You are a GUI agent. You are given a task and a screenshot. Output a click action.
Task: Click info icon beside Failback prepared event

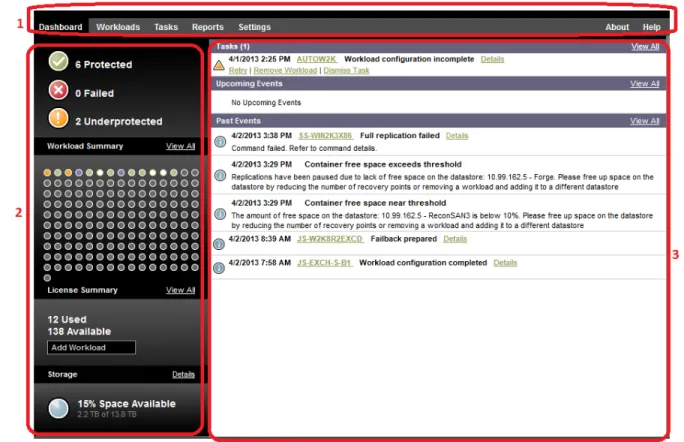pos(219,244)
